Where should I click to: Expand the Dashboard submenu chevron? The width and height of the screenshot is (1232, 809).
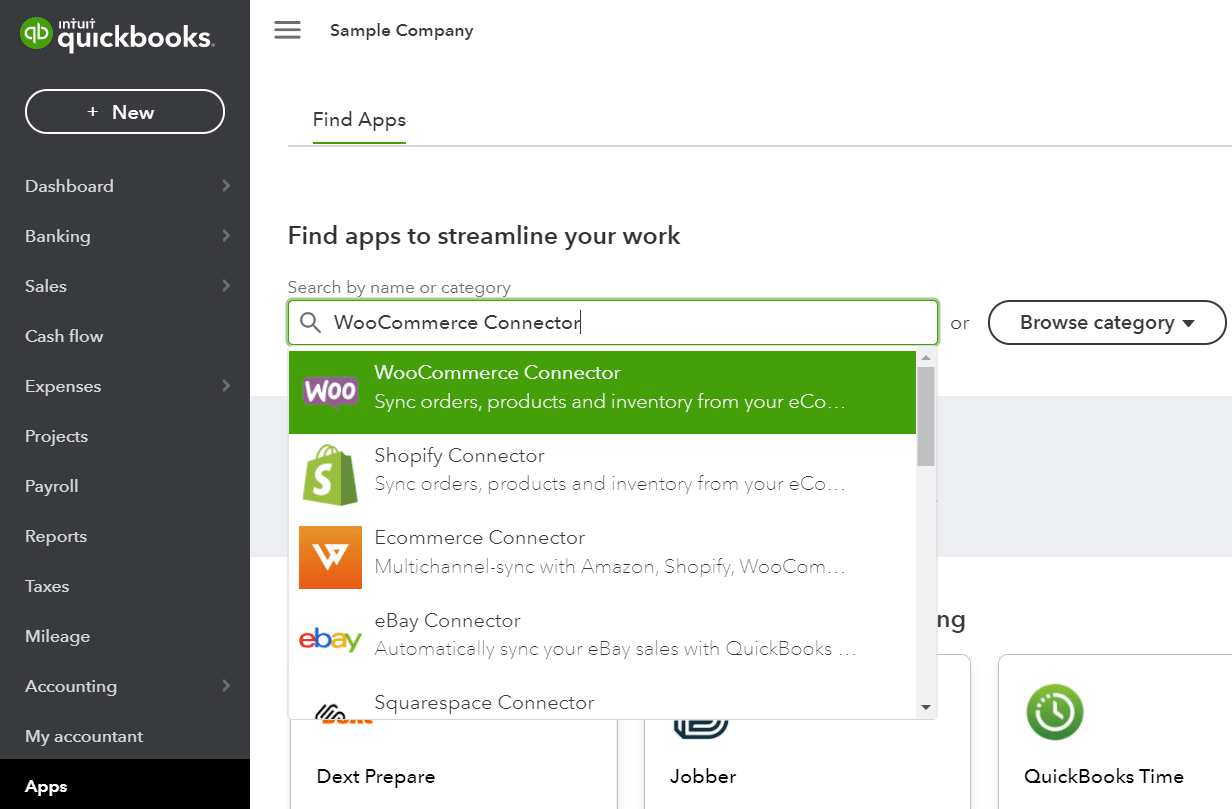226,185
